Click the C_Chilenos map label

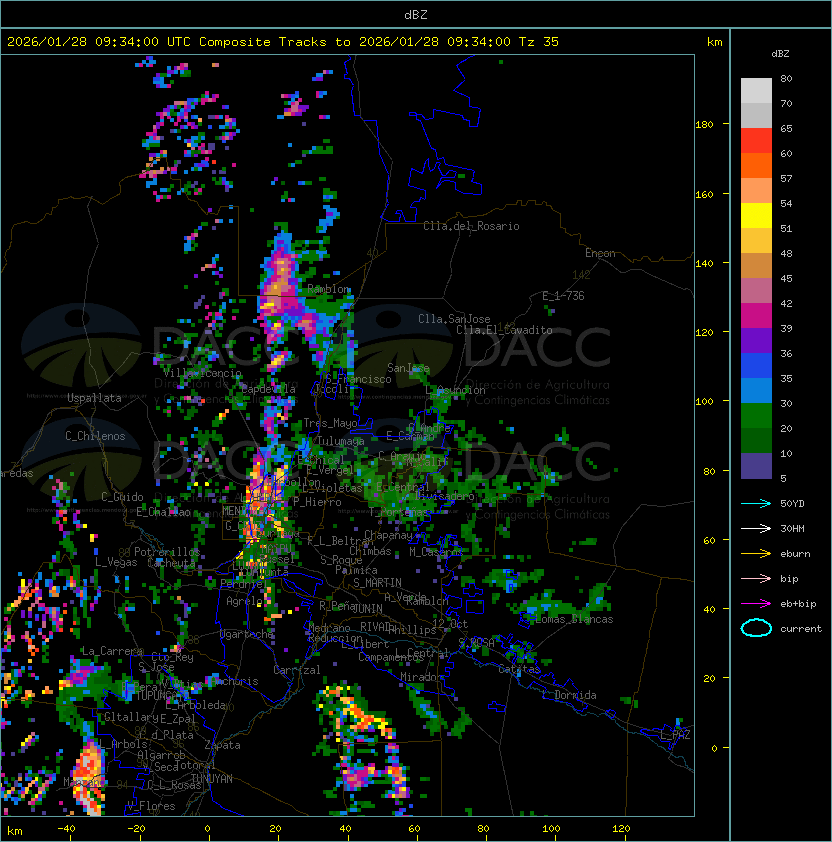(x=95, y=436)
